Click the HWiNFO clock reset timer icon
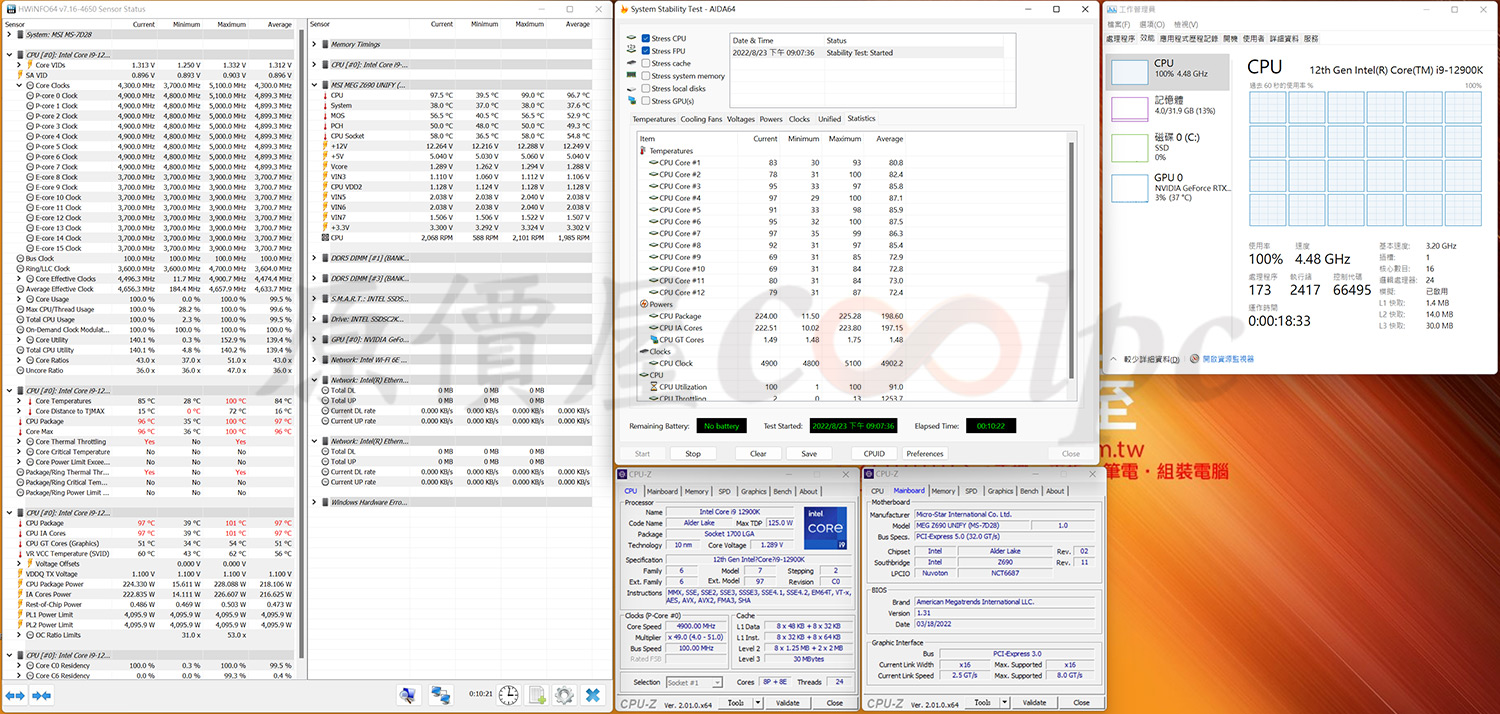Screen dimensions: 1500x714 point(509,695)
